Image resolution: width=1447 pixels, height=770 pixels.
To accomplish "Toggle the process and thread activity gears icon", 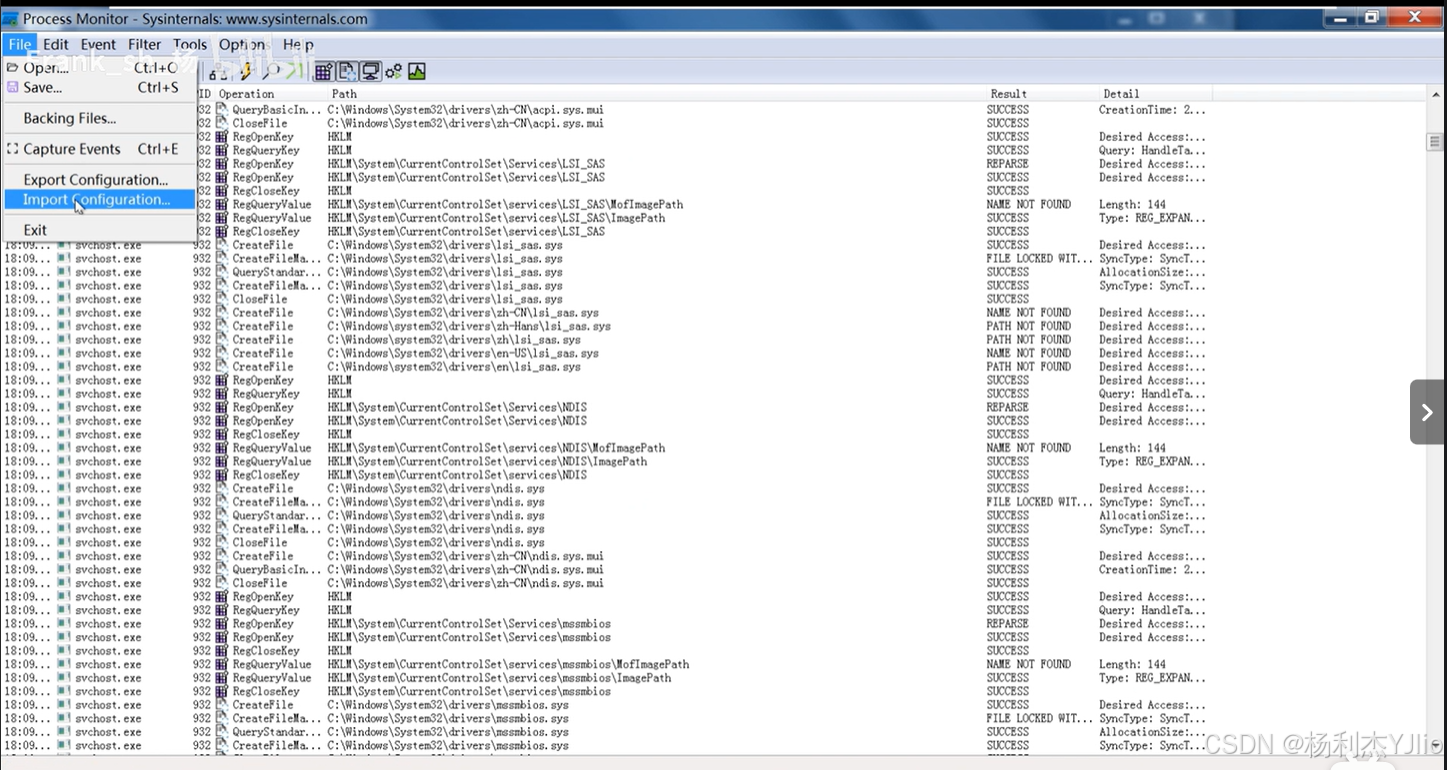I will coord(394,71).
